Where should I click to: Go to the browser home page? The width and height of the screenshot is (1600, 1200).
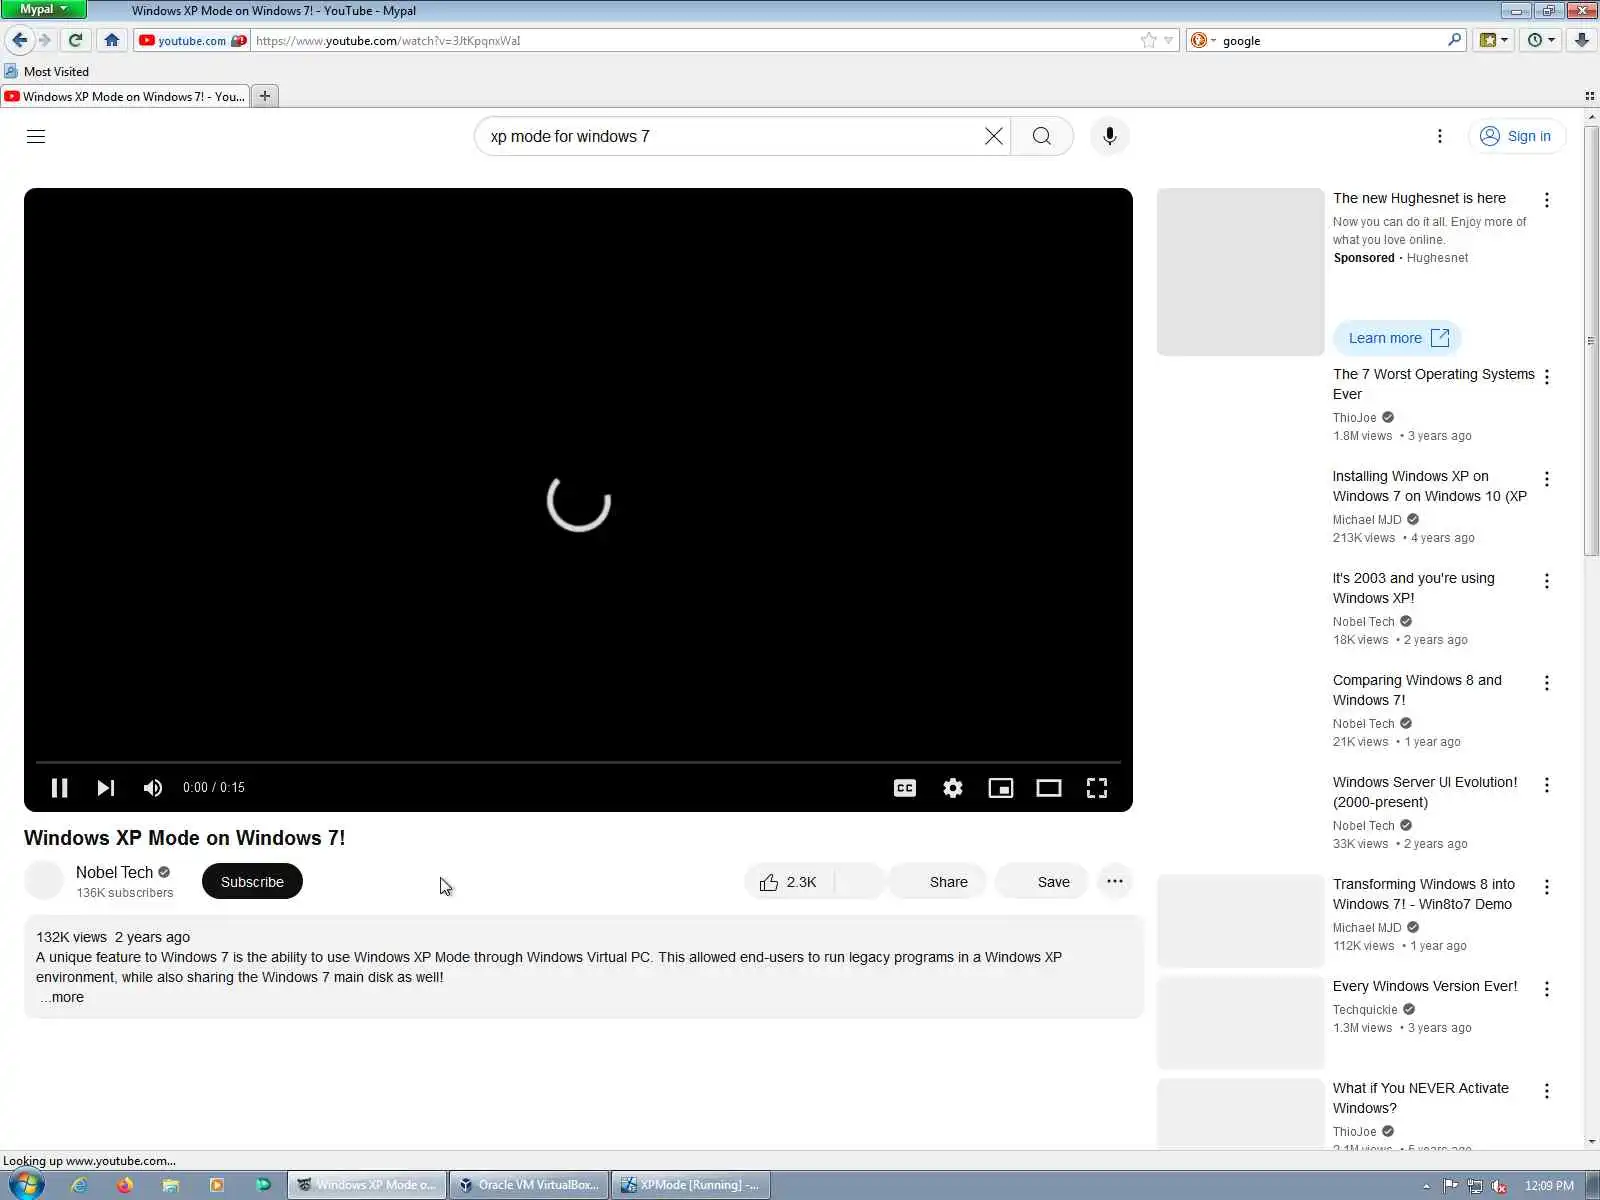(x=112, y=40)
